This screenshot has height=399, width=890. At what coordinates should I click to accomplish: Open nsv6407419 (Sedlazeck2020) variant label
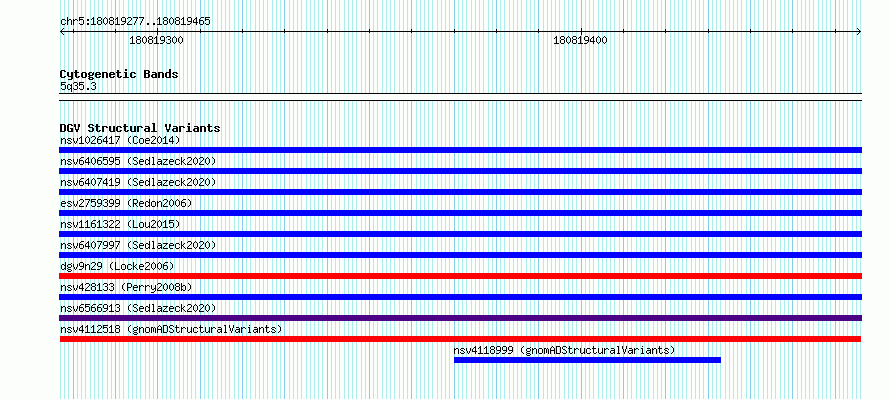point(138,182)
